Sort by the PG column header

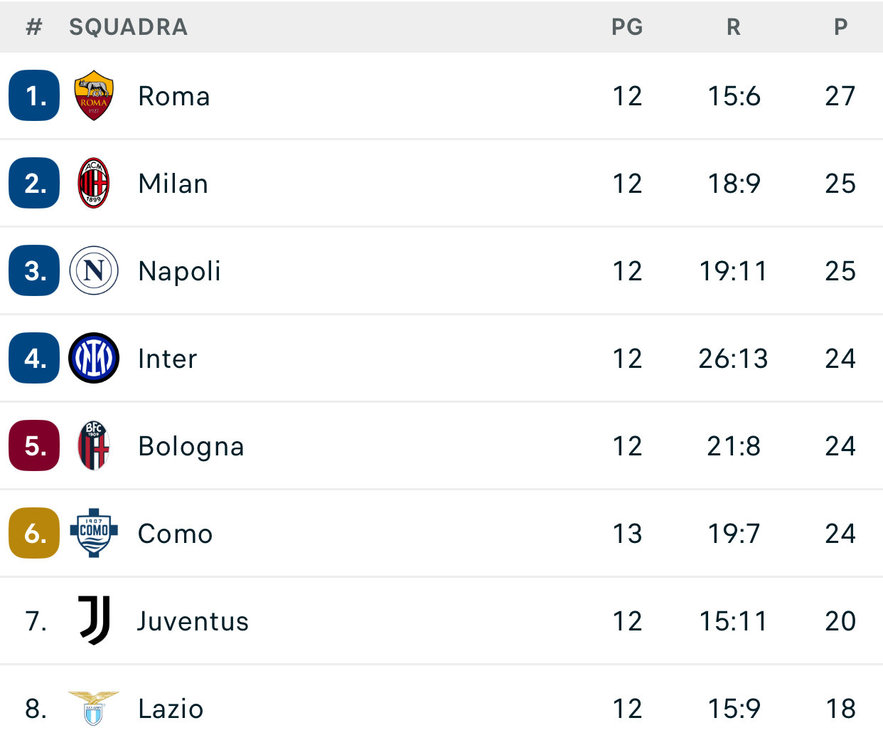(x=627, y=28)
